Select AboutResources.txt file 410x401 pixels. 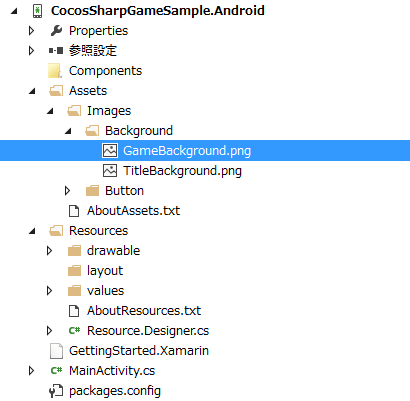tap(144, 311)
